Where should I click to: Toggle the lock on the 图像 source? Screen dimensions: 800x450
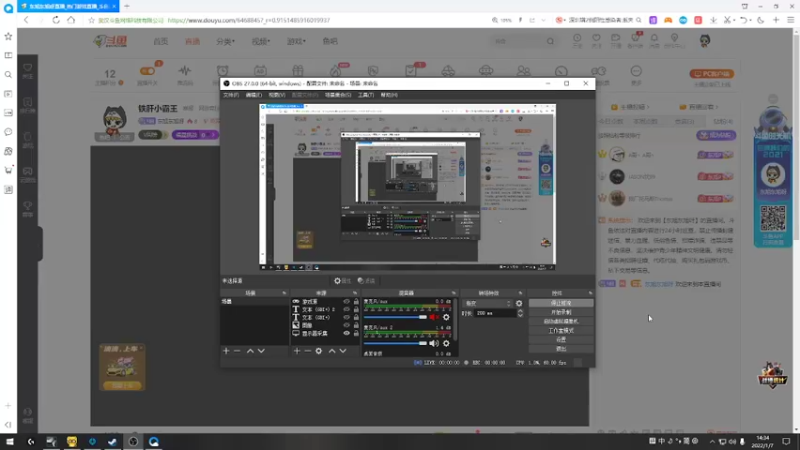click(356, 326)
